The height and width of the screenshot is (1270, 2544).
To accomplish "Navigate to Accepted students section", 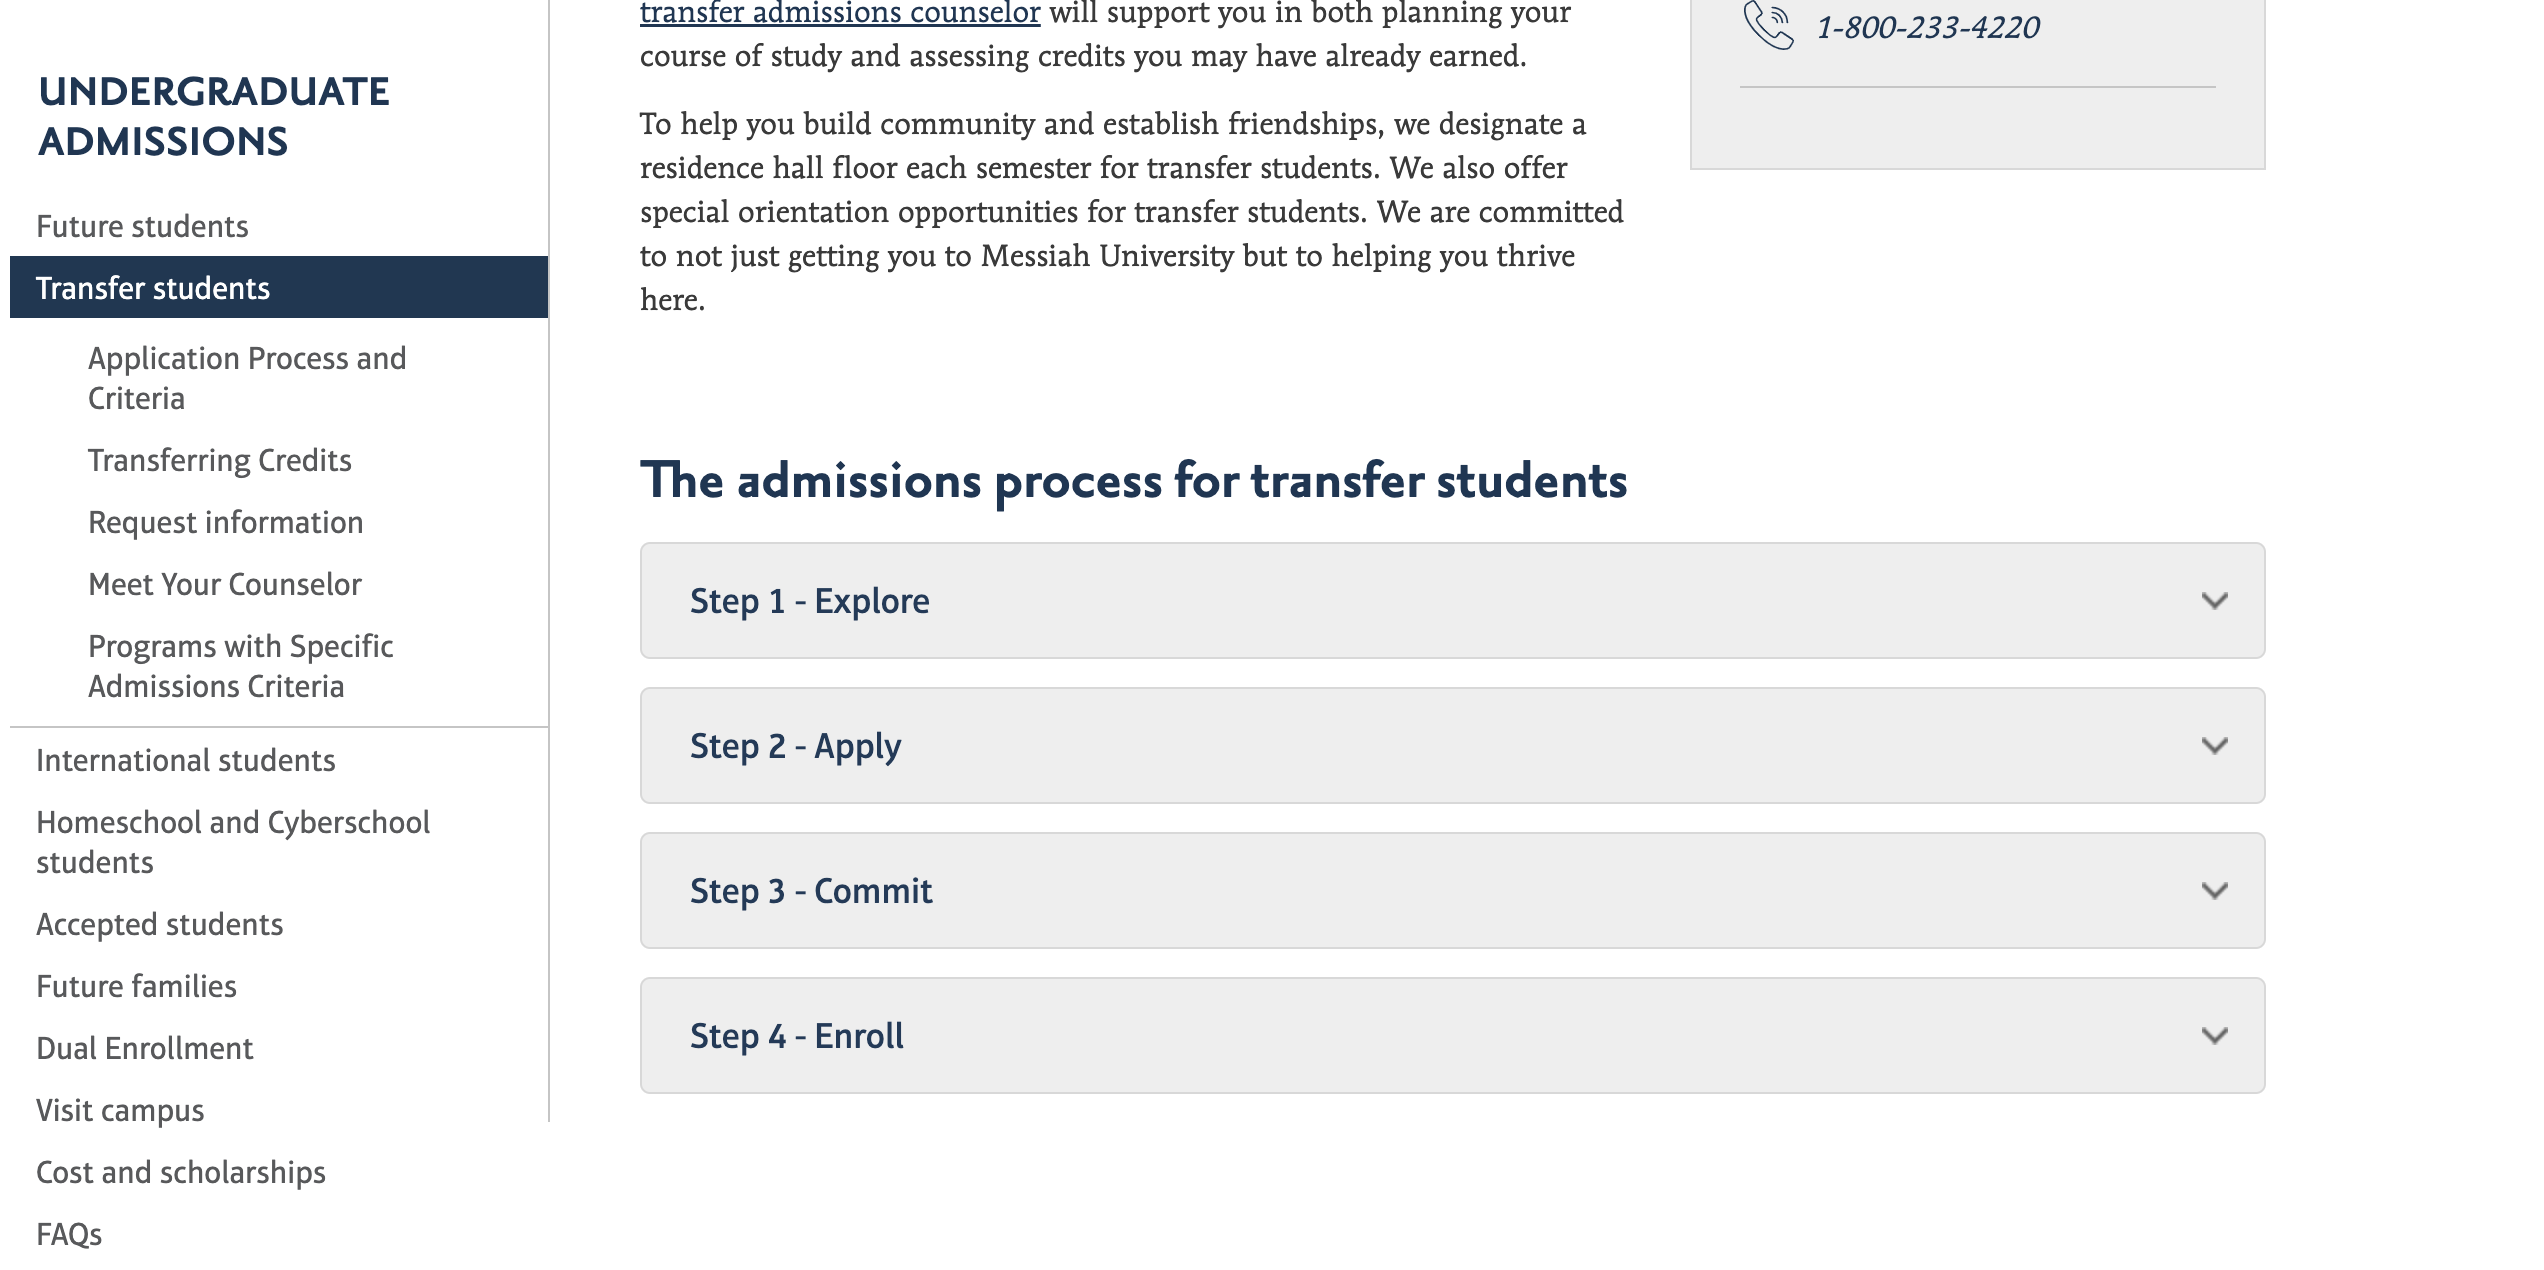I will (x=159, y=923).
